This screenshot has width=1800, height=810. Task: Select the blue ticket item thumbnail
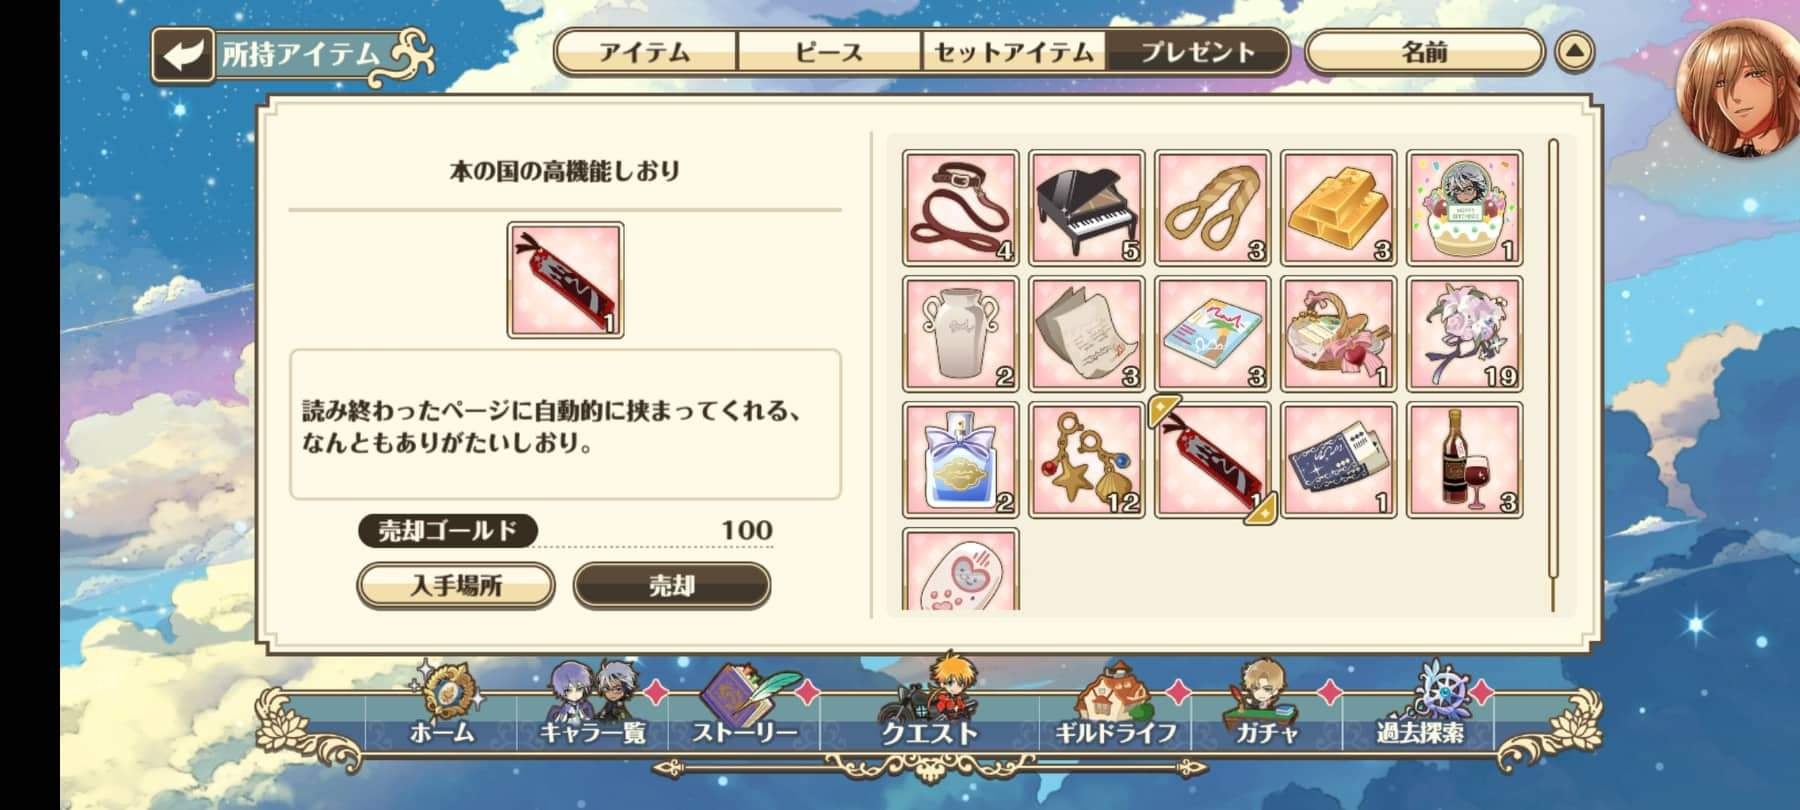pos(1338,460)
